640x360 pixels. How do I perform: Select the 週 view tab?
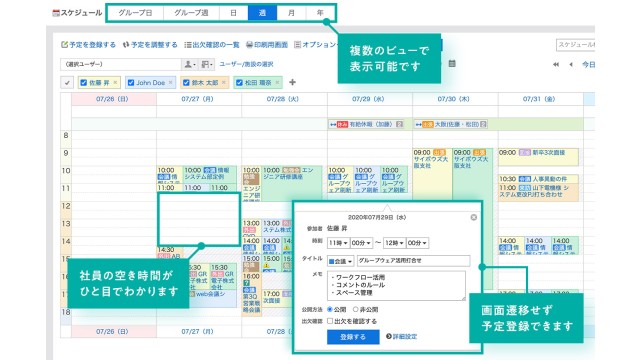(262, 13)
